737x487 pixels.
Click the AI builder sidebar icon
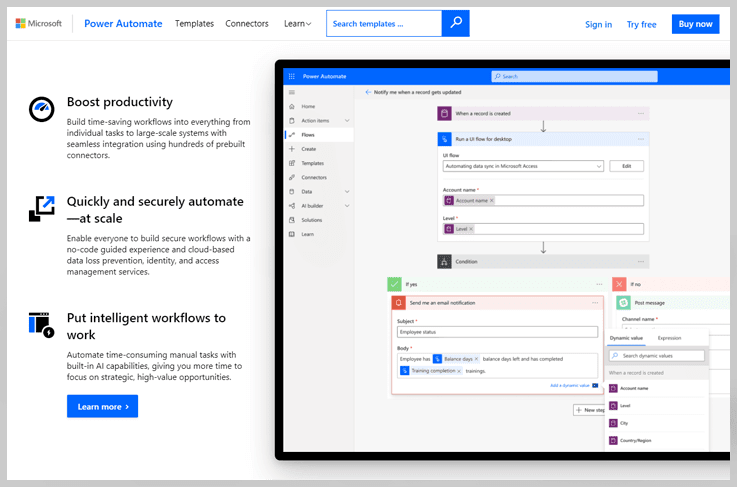pos(292,206)
